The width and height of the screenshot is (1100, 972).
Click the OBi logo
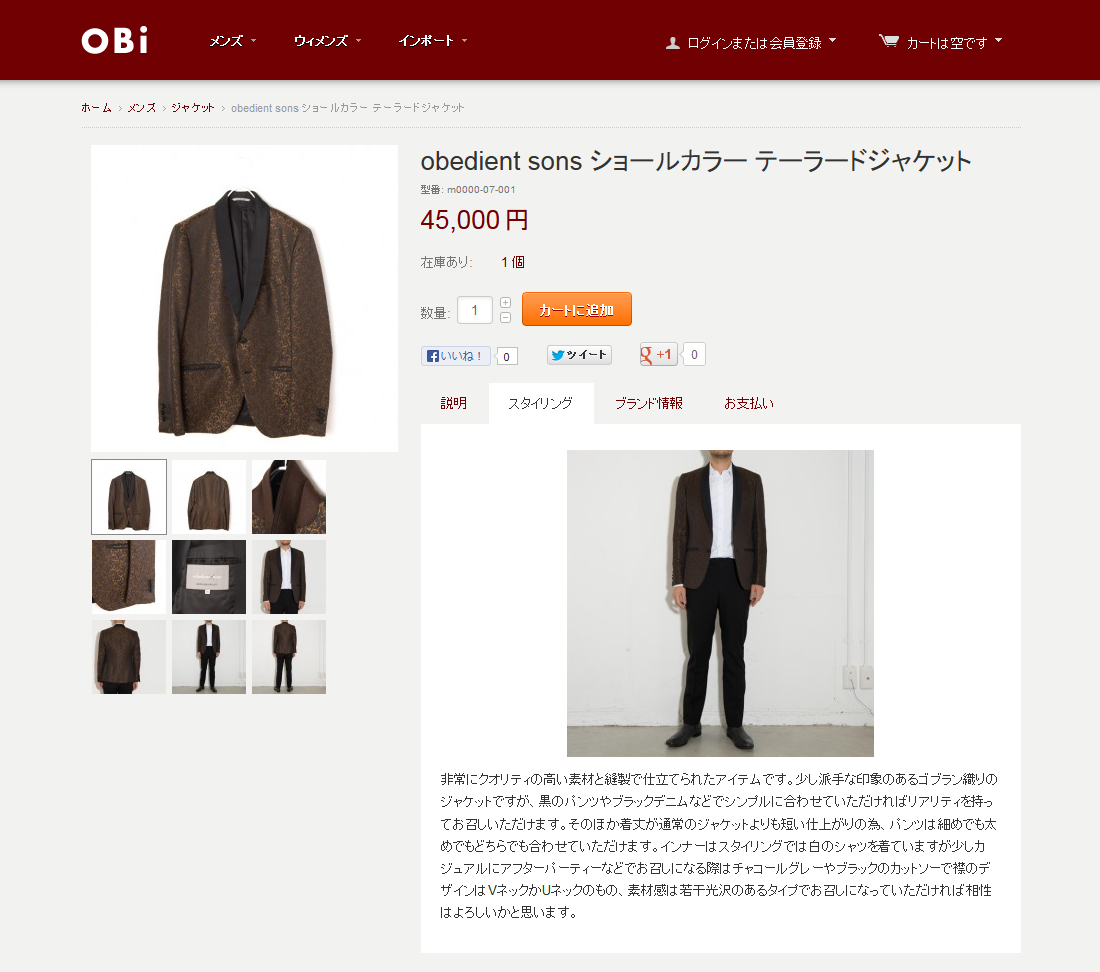[115, 41]
